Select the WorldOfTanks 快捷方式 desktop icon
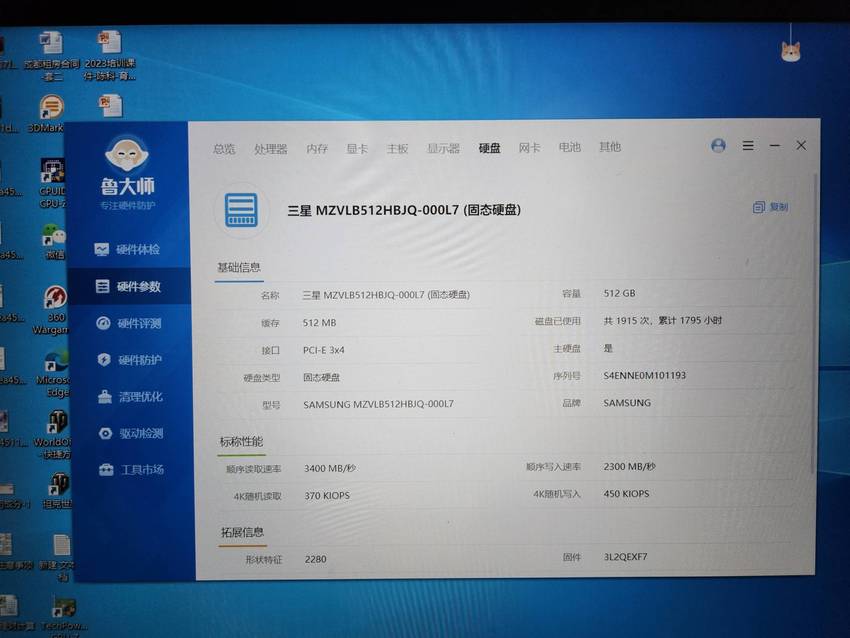The image size is (850, 638). 54,435
